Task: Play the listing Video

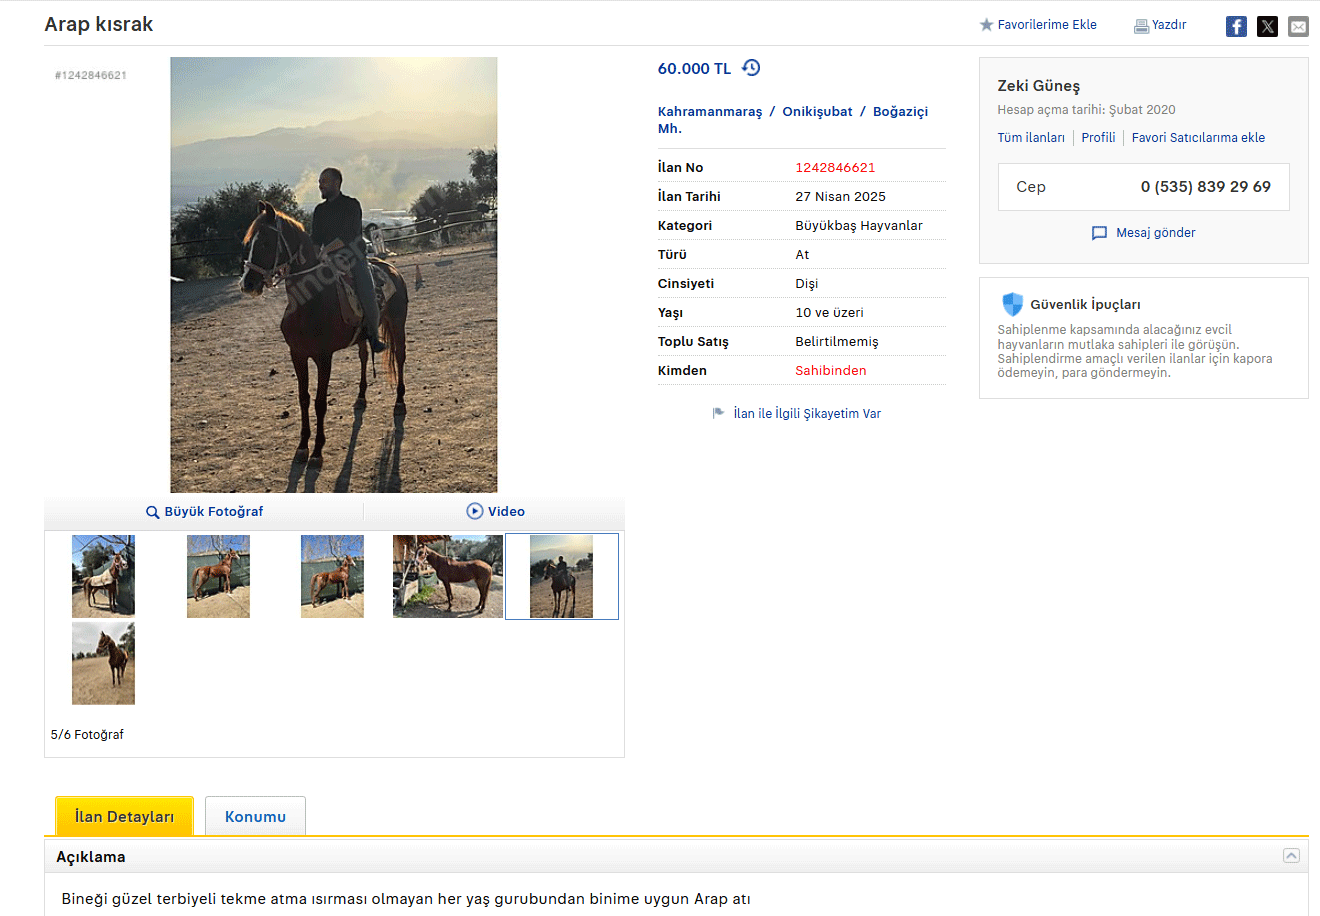Action: 496,511
